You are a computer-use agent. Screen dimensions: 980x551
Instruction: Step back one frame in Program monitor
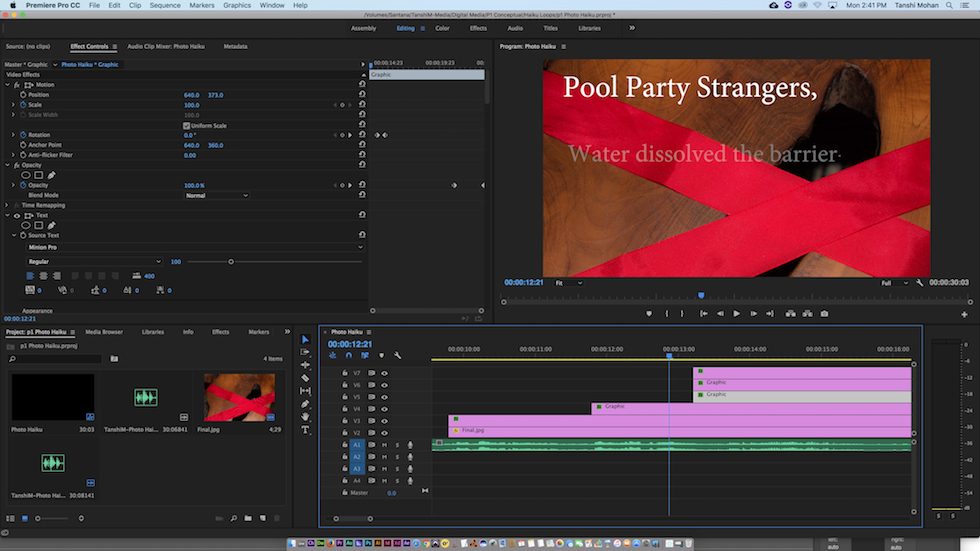pos(720,314)
